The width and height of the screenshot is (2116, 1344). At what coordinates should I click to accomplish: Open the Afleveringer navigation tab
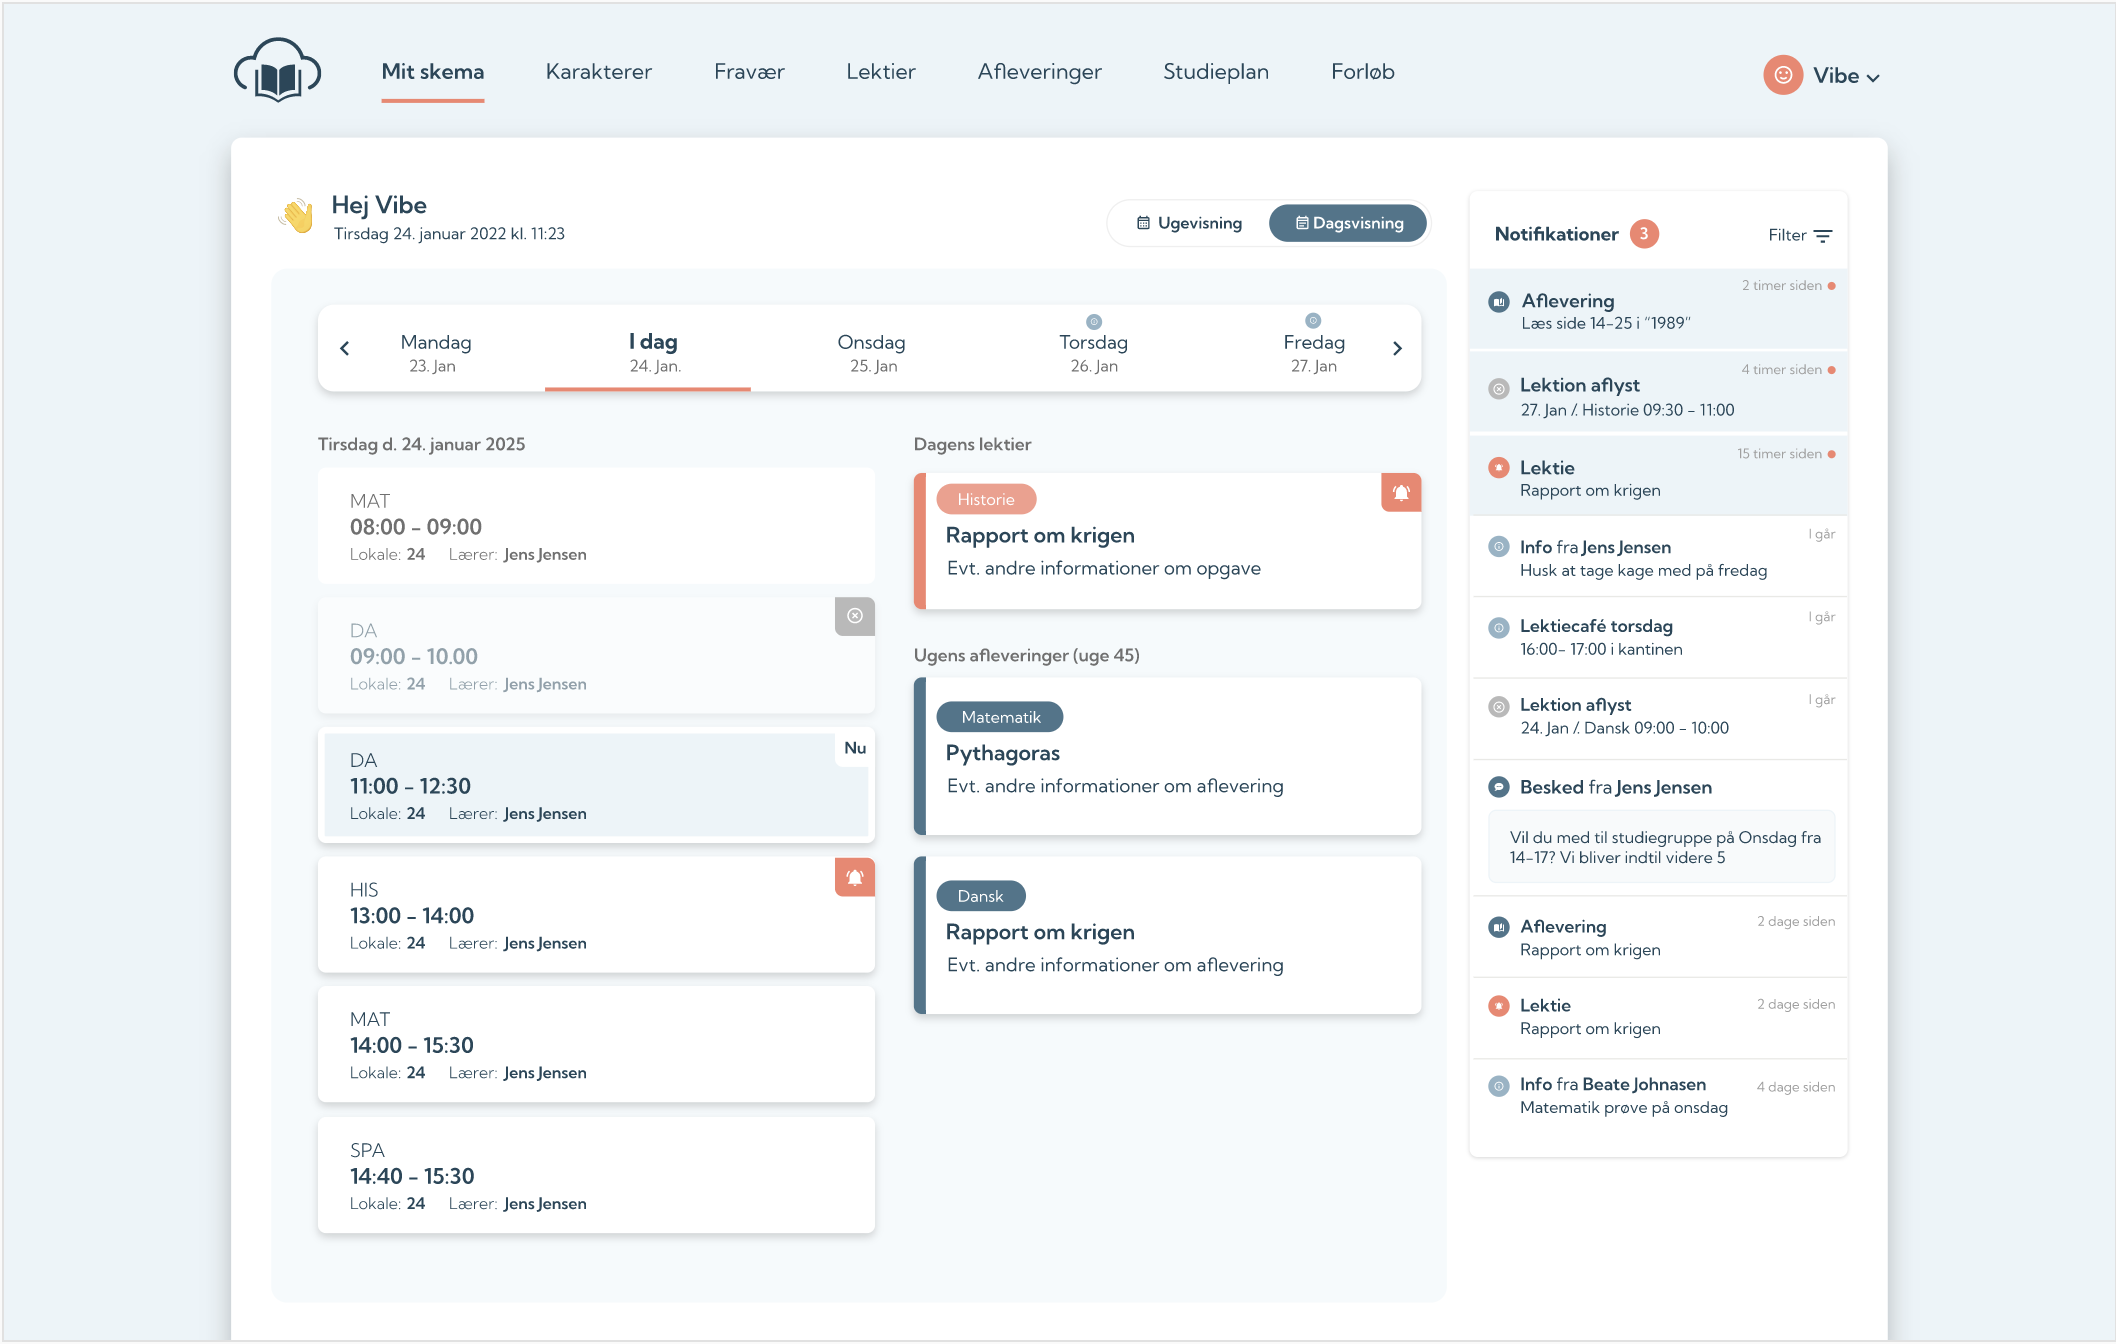tap(1039, 72)
